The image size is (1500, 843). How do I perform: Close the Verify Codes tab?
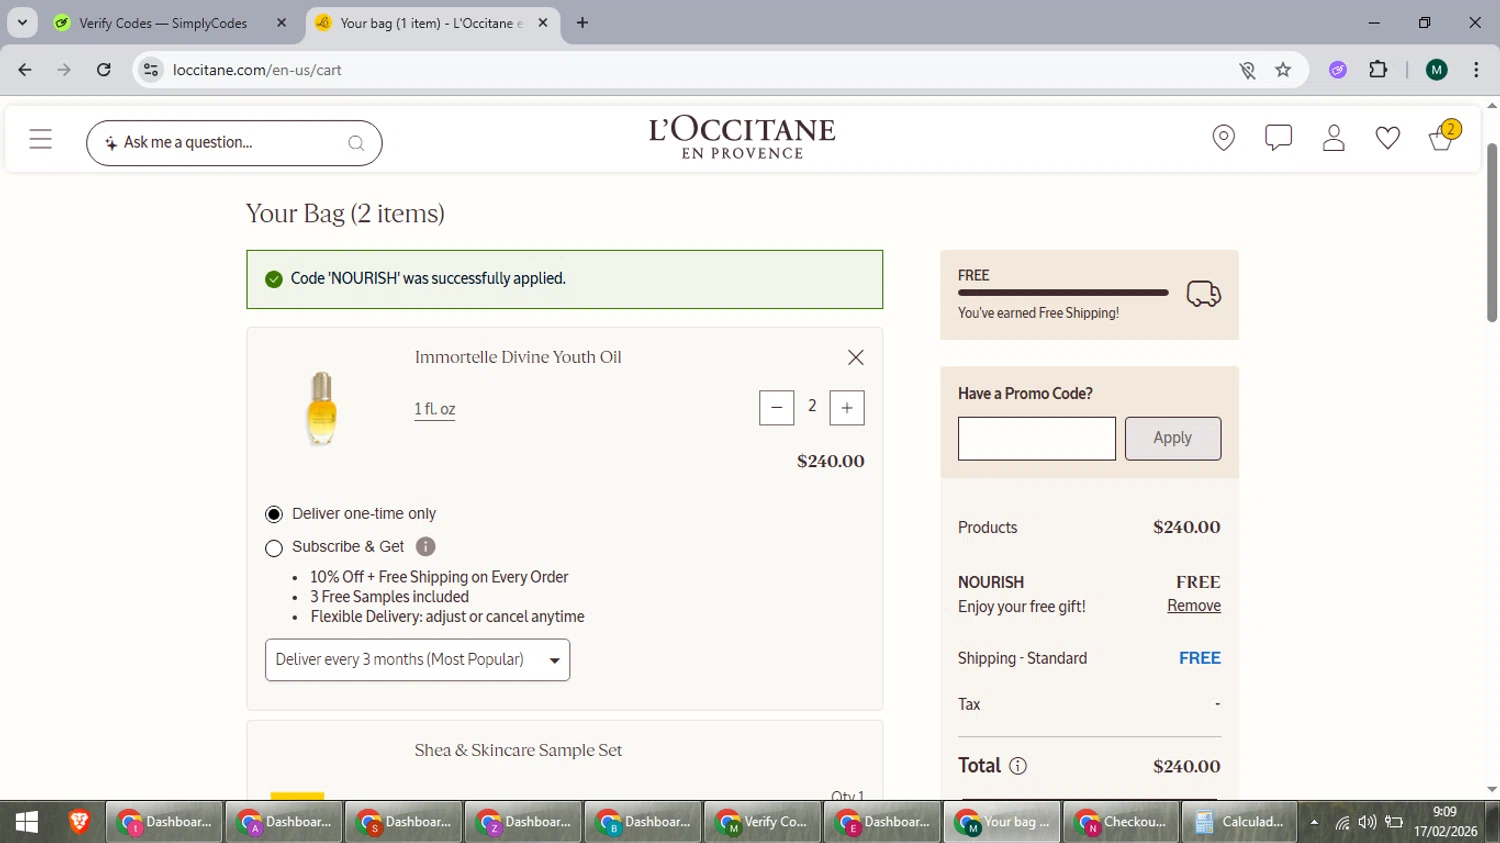281,23
